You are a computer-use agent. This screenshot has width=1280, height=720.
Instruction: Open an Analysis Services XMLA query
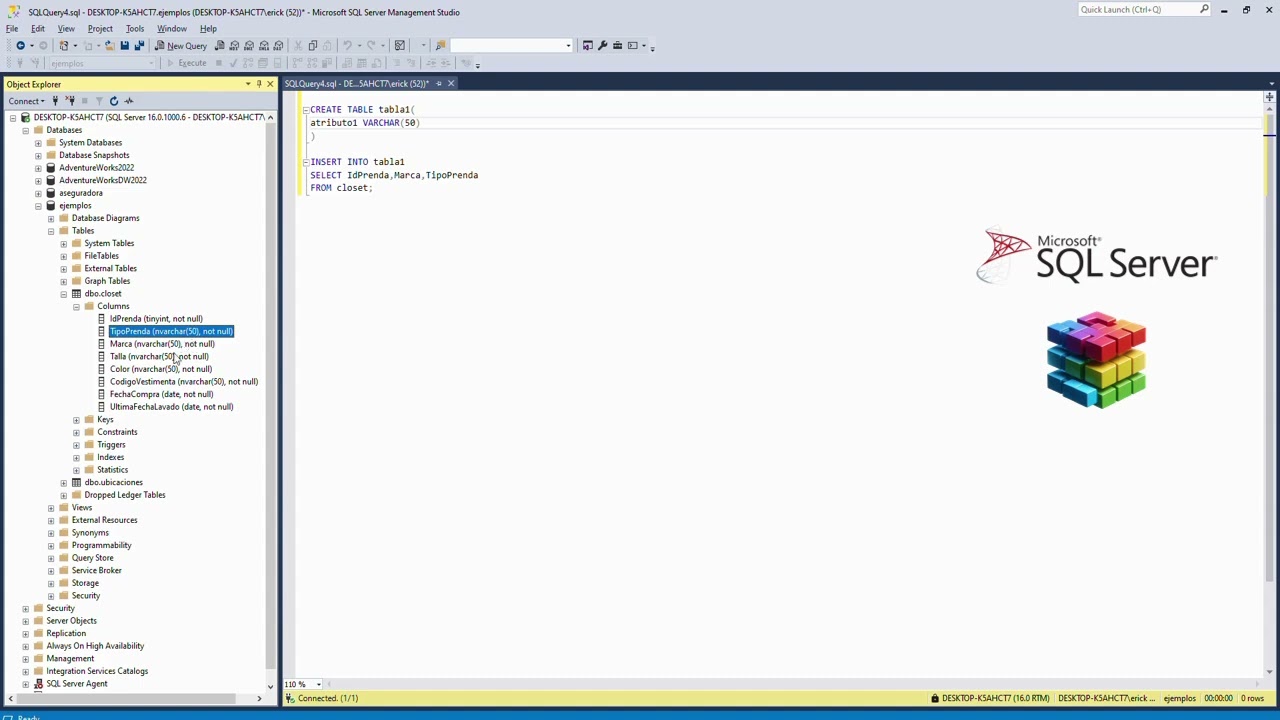[264, 45]
